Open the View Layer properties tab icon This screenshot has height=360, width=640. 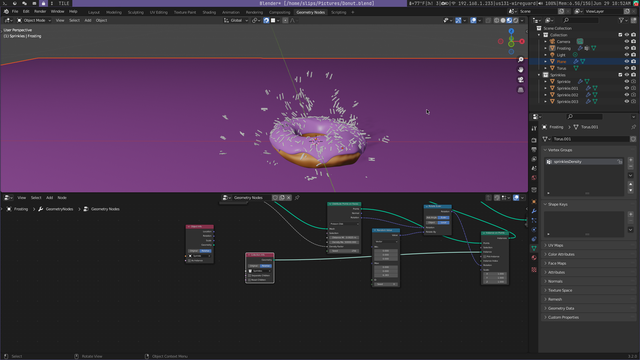click(x=534, y=159)
